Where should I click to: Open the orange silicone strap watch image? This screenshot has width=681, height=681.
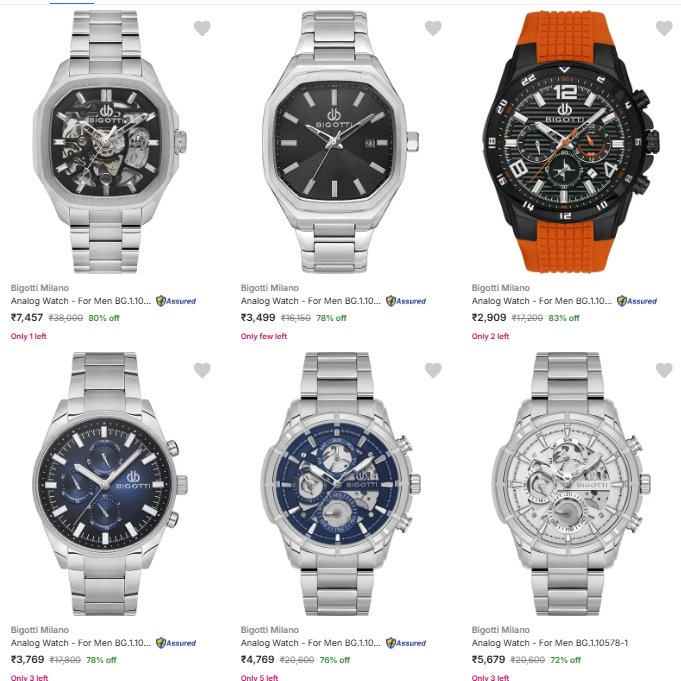pos(569,142)
